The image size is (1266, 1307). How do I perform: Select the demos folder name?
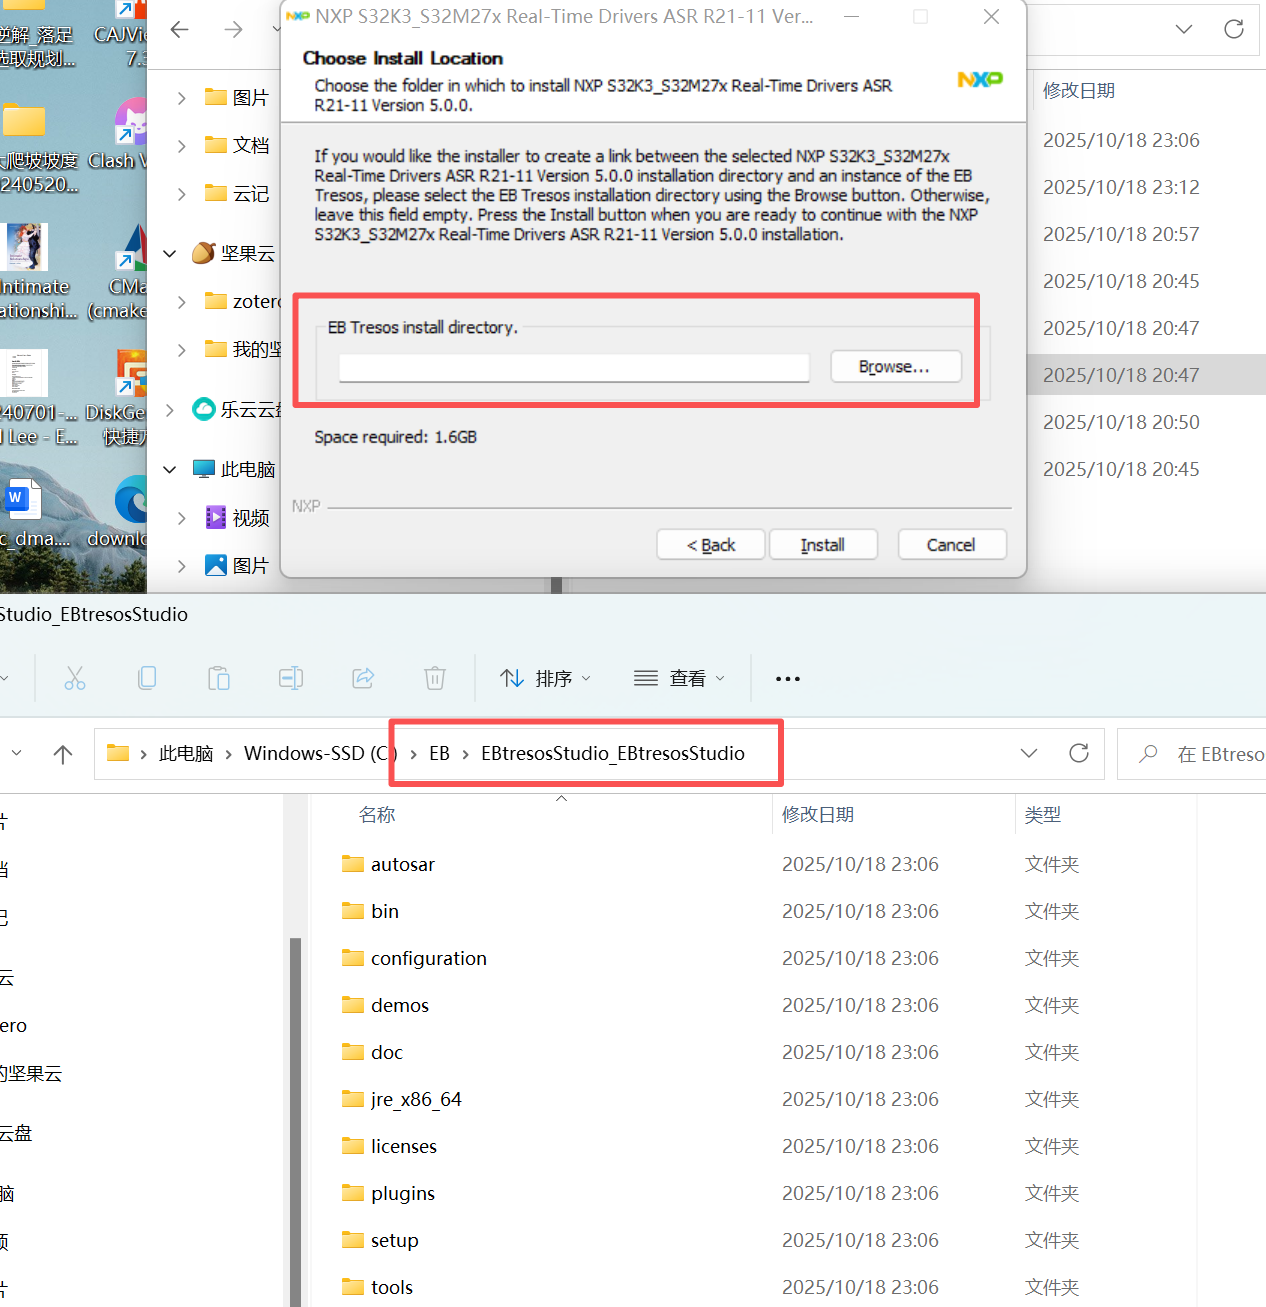click(400, 1005)
